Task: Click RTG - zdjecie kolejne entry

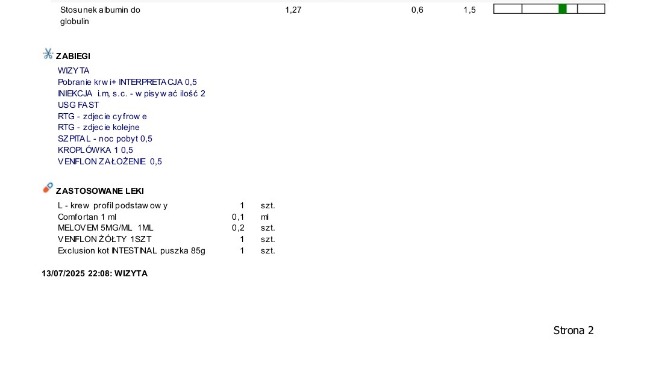Action: coord(99,127)
